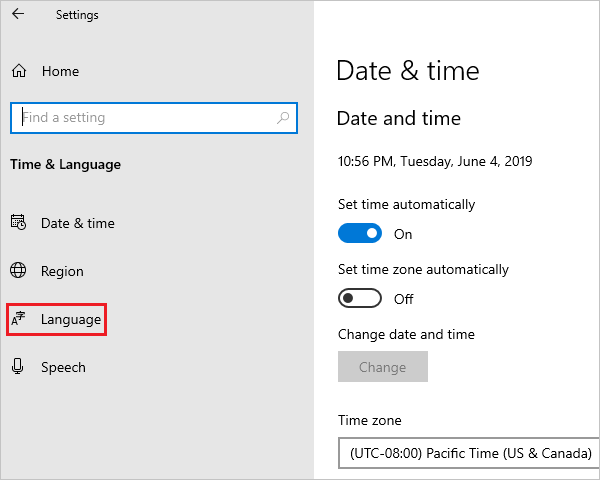Click the Home house icon
Image resolution: width=600 pixels, height=480 pixels.
pyautogui.click(x=18, y=72)
